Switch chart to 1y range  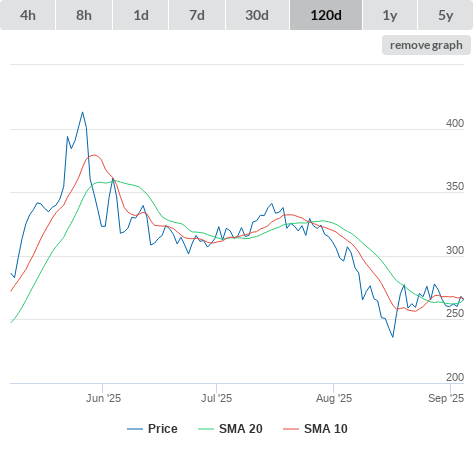[x=390, y=15]
